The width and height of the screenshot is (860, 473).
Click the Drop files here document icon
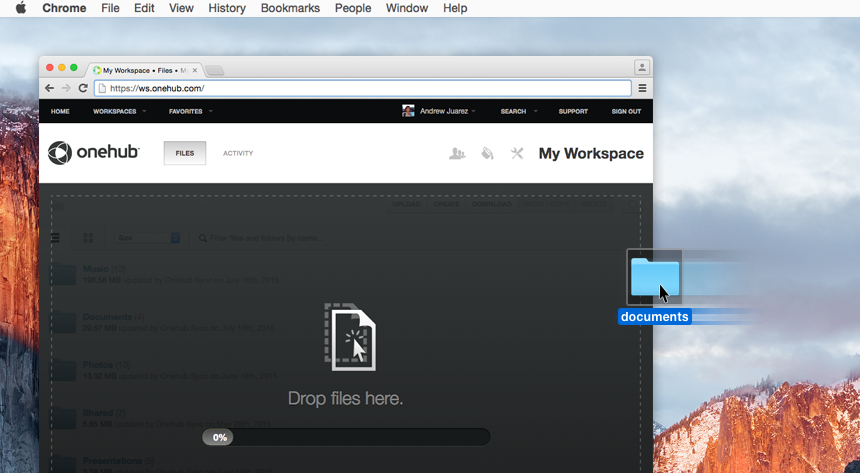click(x=350, y=337)
